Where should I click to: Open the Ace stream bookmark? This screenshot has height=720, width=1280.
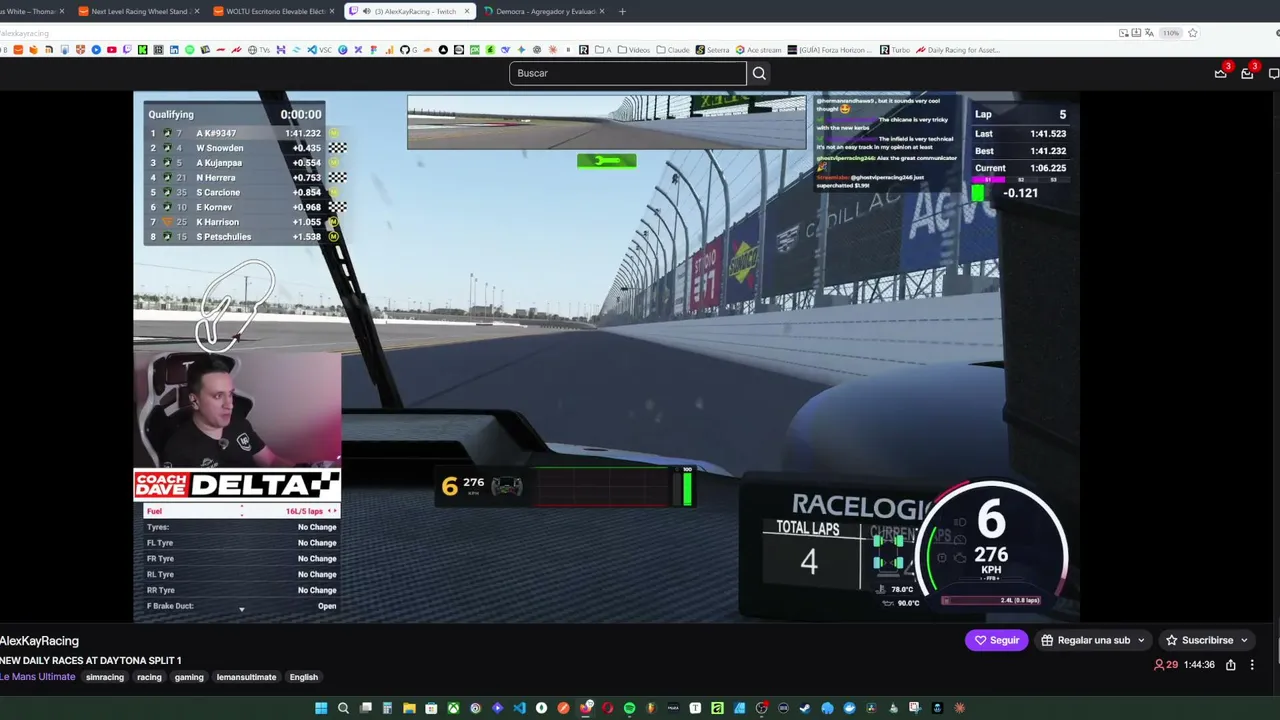[x=759, y=50]
